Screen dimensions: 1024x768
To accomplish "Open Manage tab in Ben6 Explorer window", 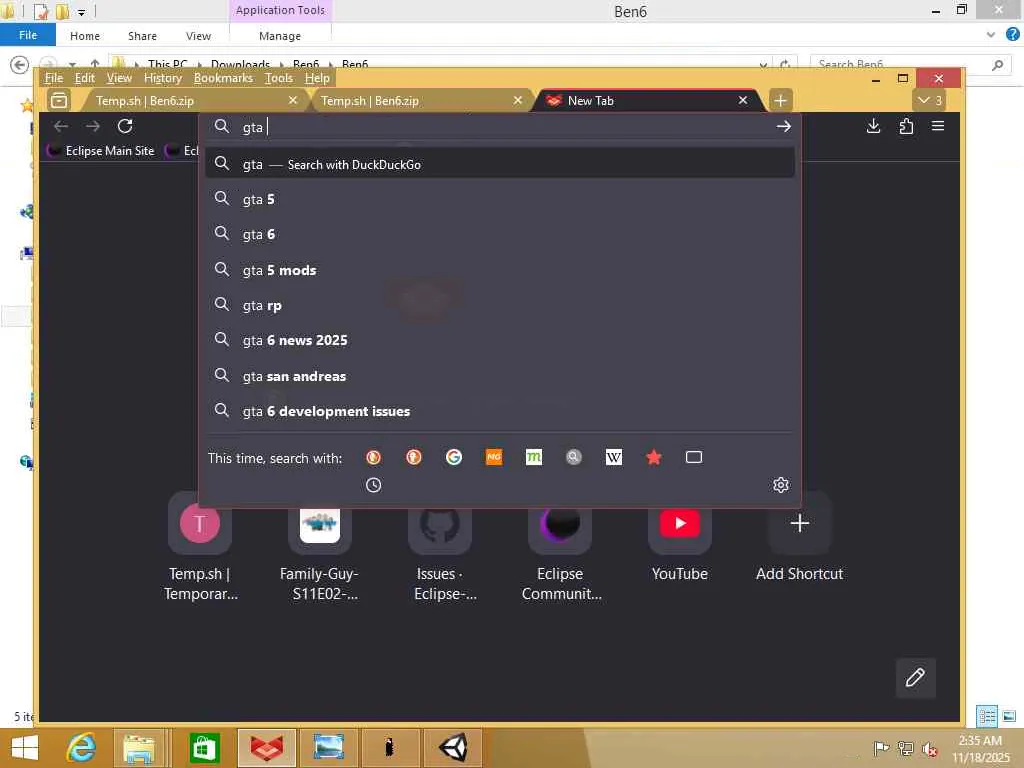I will [280, 36].
